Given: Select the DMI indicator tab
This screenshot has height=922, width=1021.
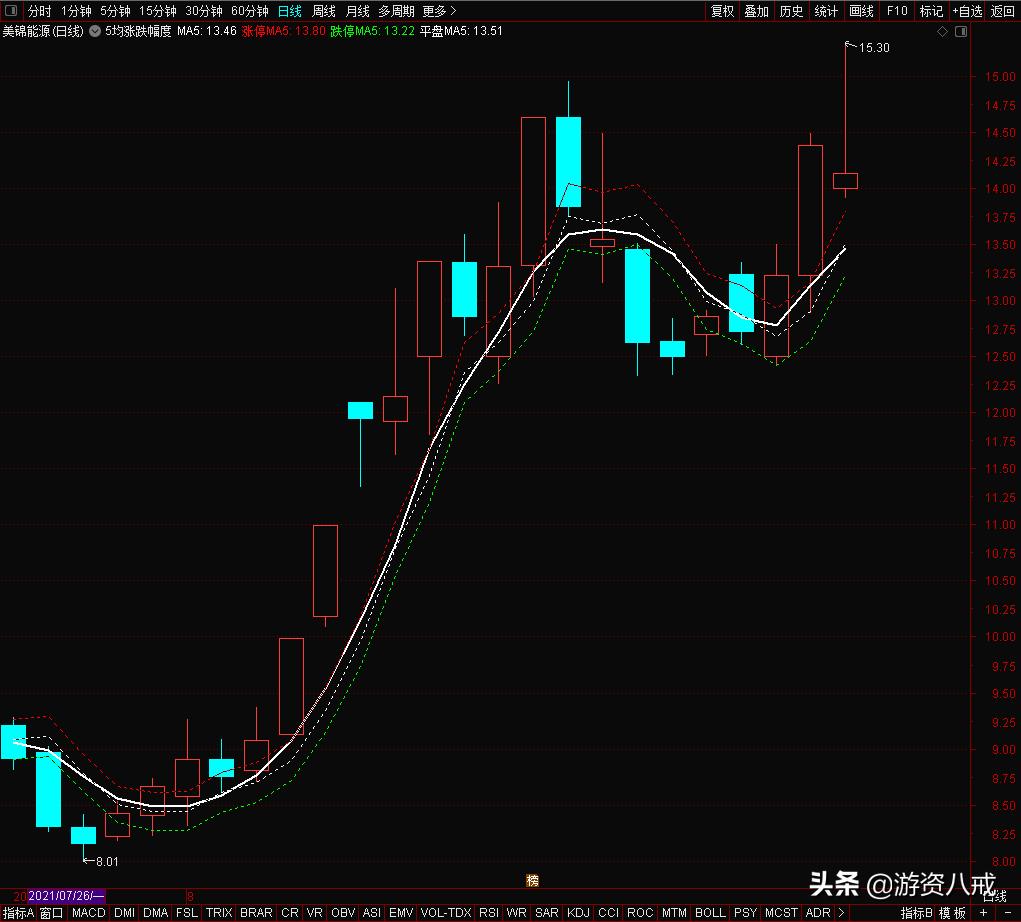Looking at the screenshot, I should click(124, 913).
